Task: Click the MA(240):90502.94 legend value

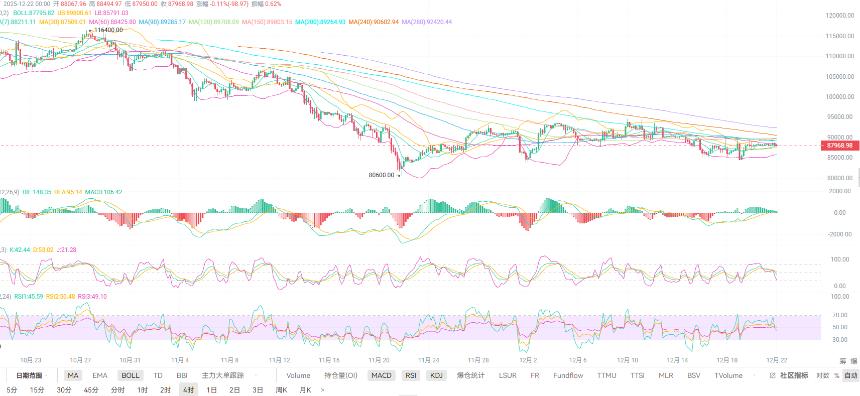Action: [373, 22]
